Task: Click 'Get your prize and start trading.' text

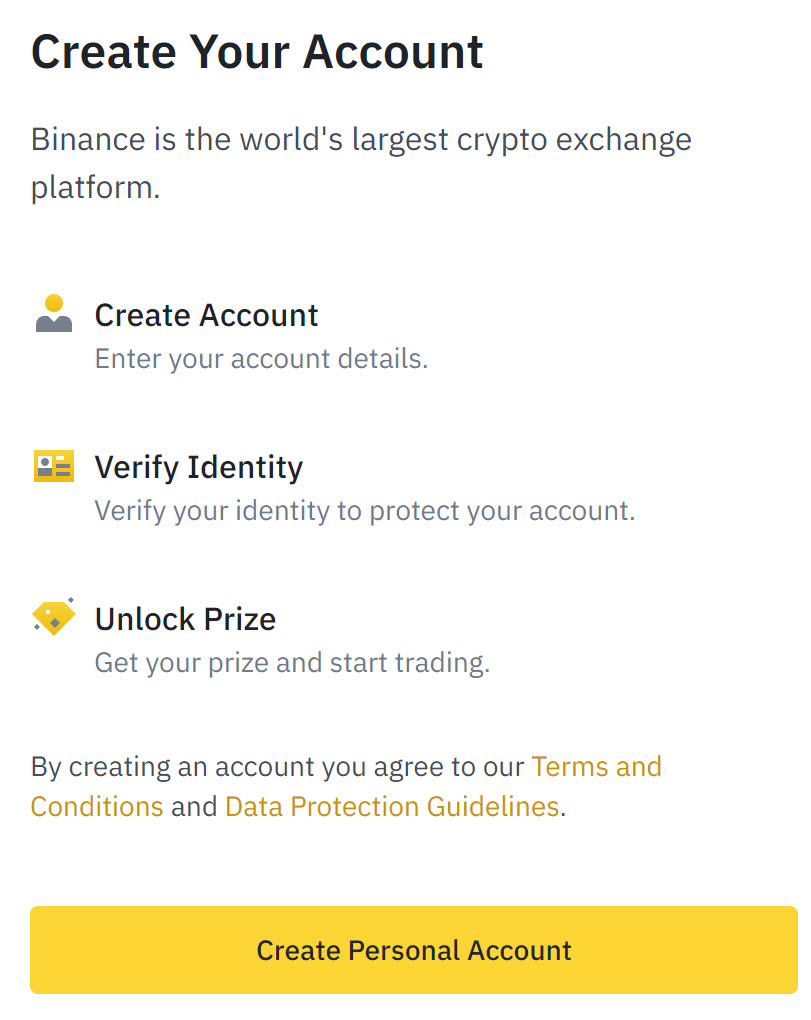Action: point(292,663)
